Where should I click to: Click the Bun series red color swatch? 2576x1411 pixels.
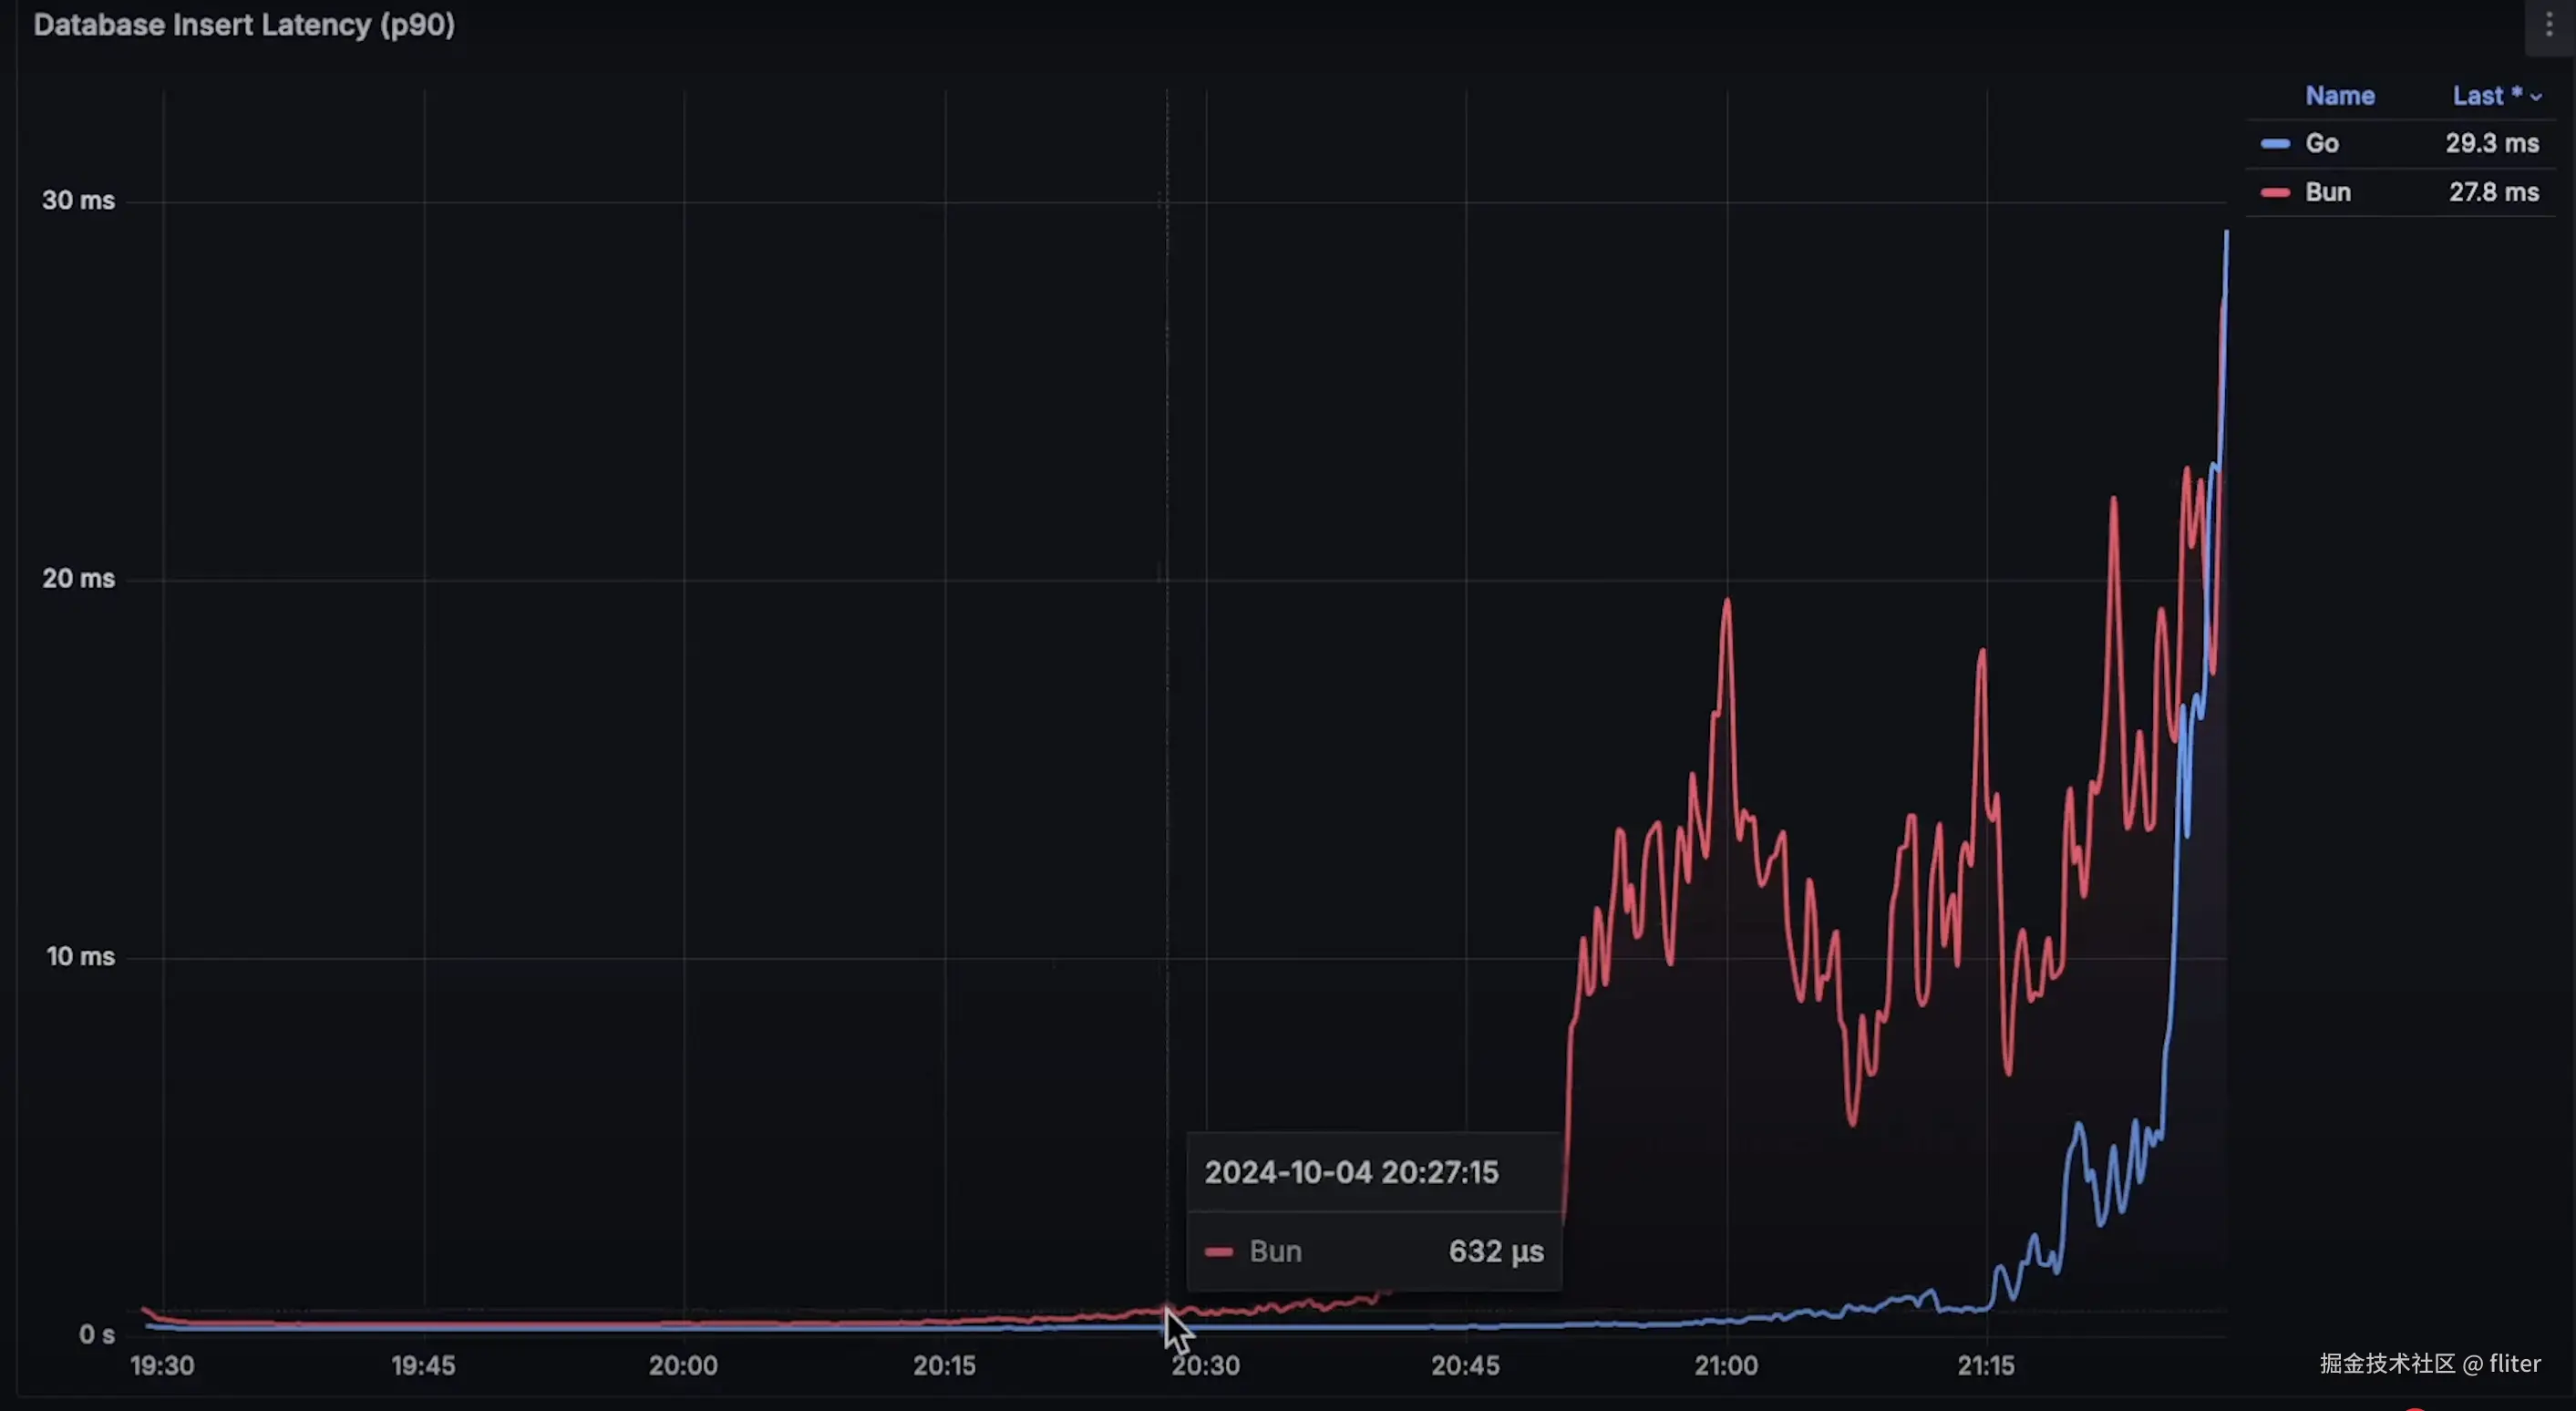pyautogui.click(x=2275, y=193)
